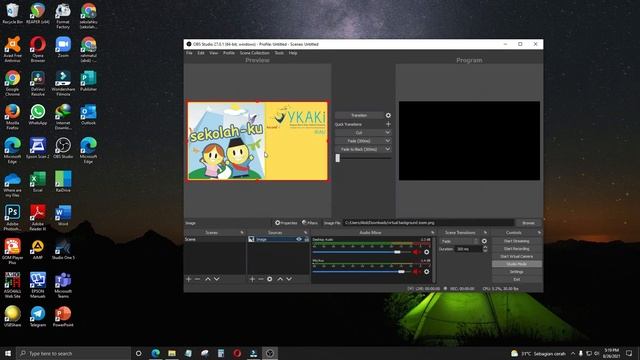
Task: Click OBS Studio icon on the taskbar
Action: click(x=269, y=353)
